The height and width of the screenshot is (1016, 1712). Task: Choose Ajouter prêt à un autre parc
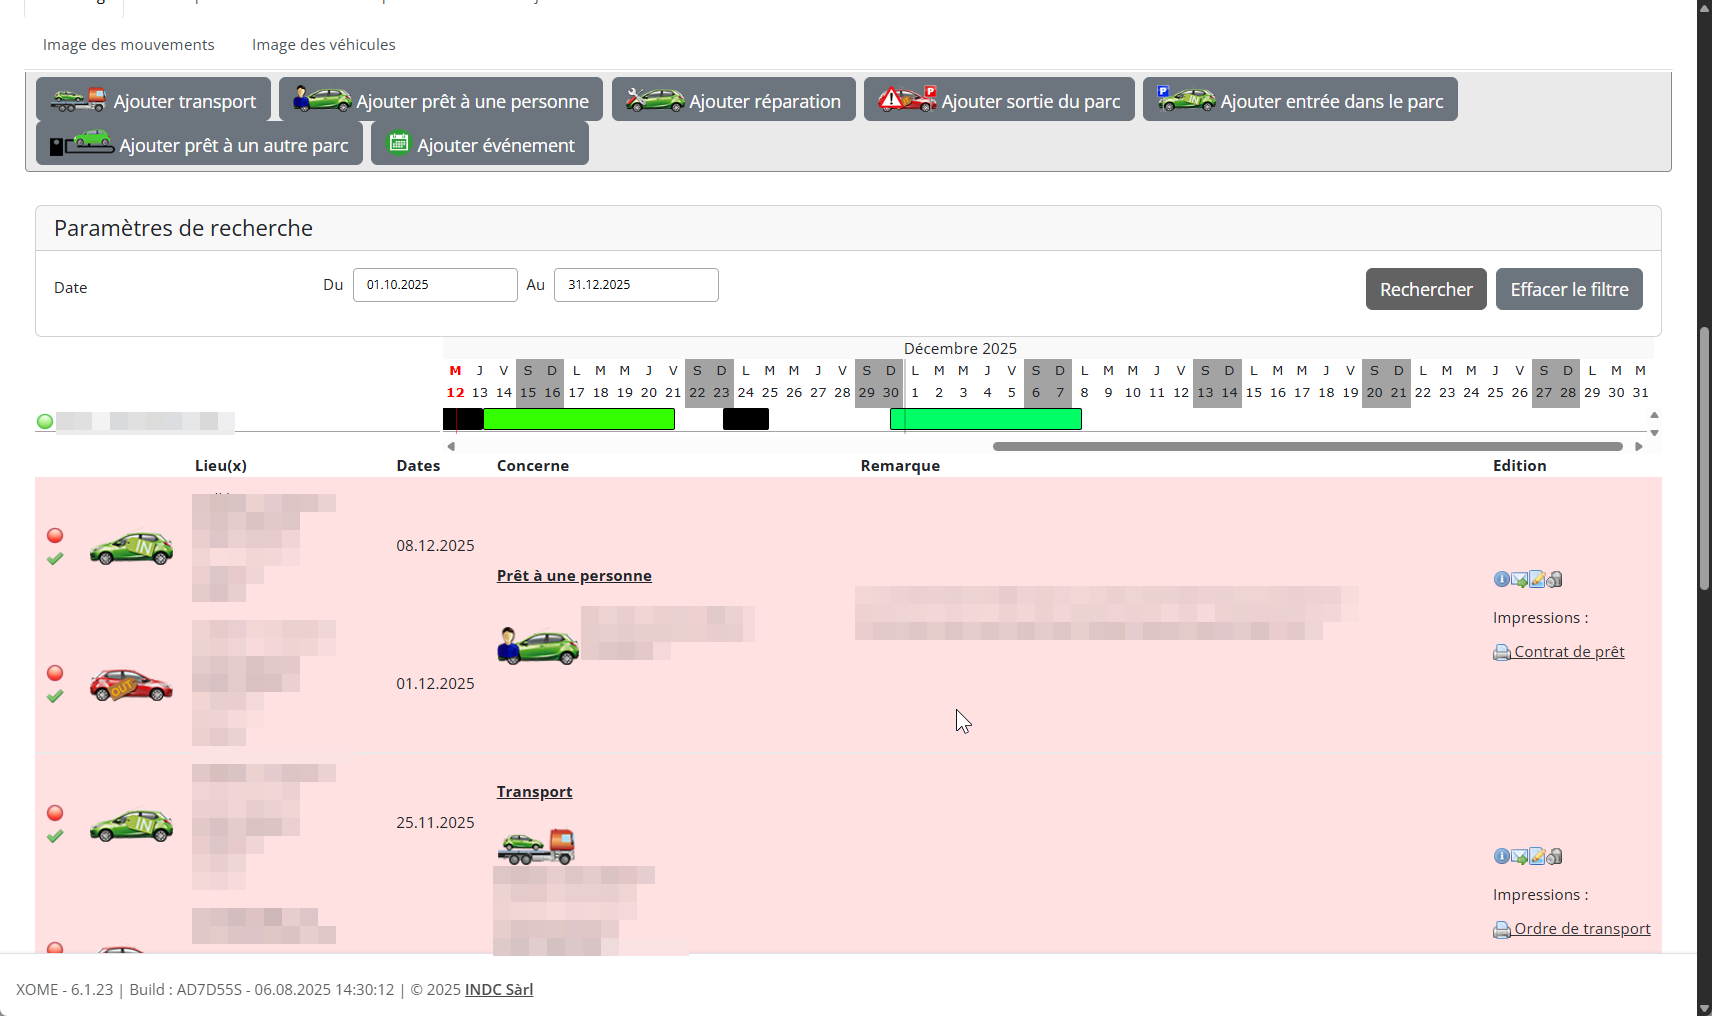click(199, 144)
